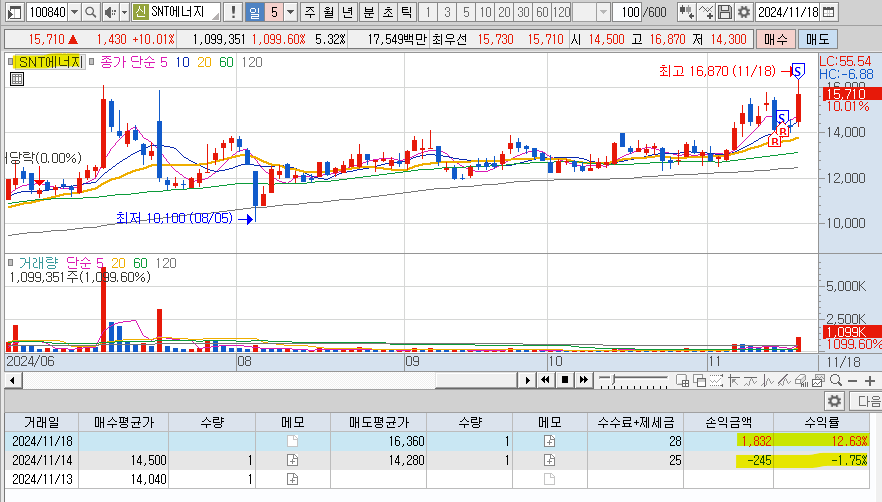Open sell memo icon for 2024/11/14

coord(550,460)
